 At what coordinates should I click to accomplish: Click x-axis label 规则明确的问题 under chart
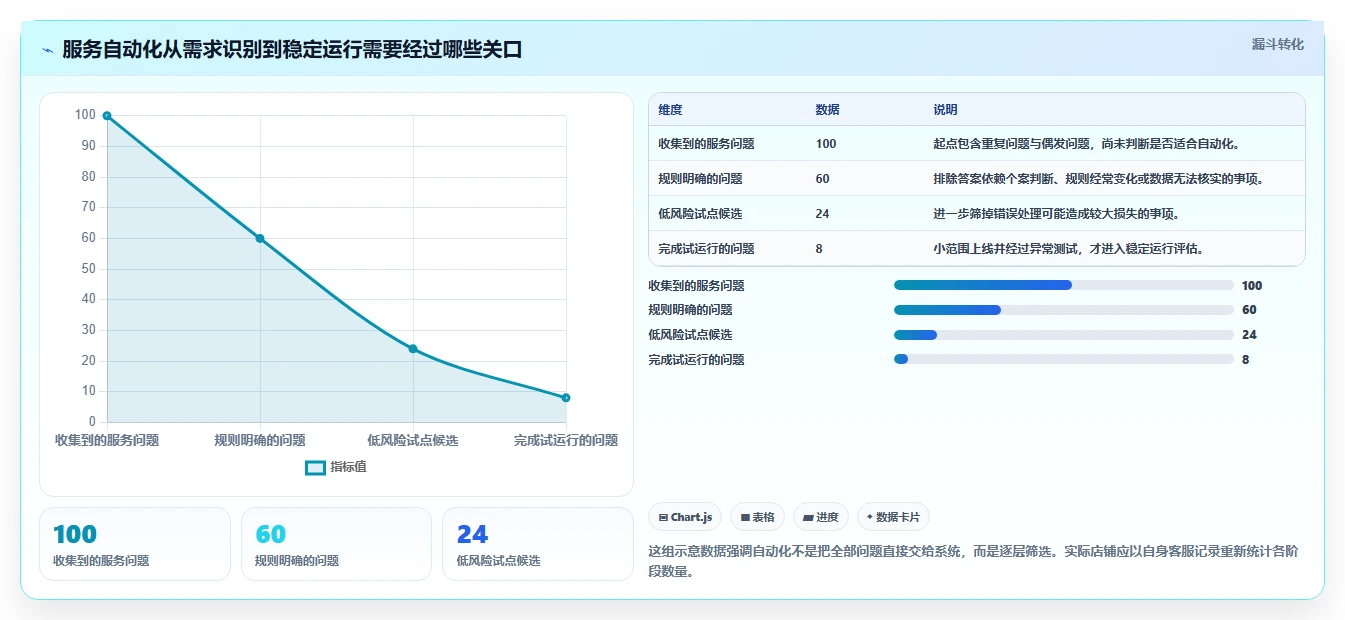260,440
